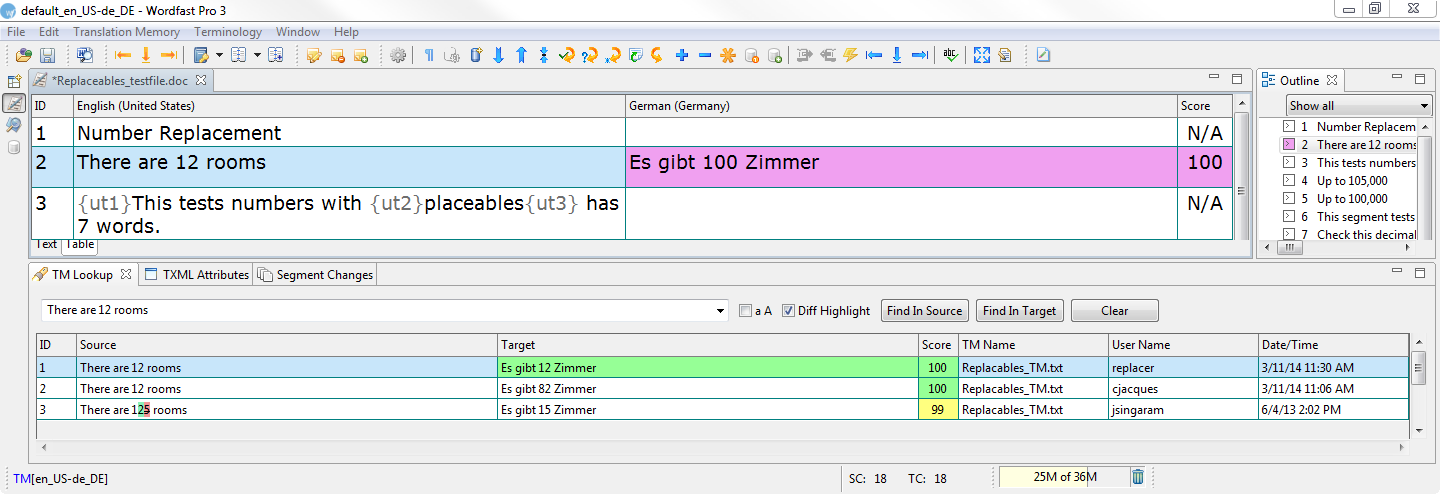Viewport: 1440px width, 494px height.
Task: Click the open file folder icon
Action: coord(23,55)
